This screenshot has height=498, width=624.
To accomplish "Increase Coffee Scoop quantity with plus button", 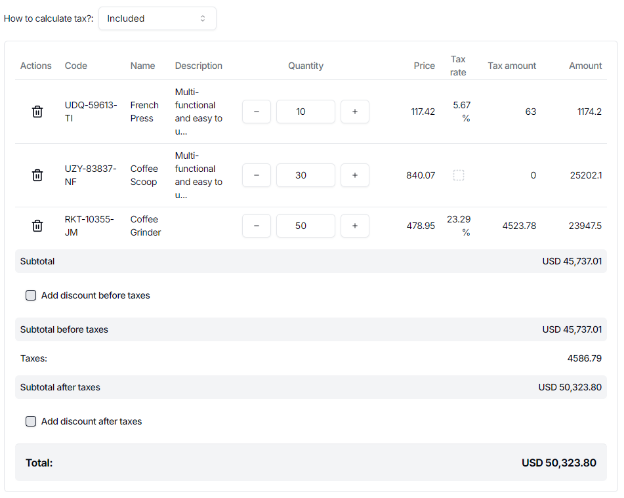I will (355, 175).
